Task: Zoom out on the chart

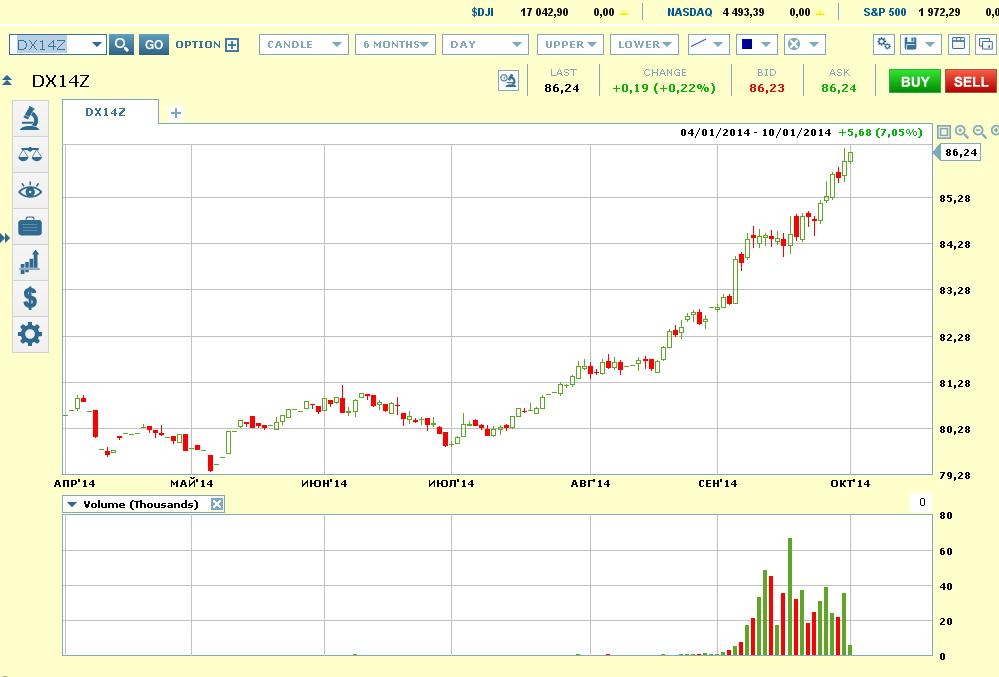Action: click(980, 132)
